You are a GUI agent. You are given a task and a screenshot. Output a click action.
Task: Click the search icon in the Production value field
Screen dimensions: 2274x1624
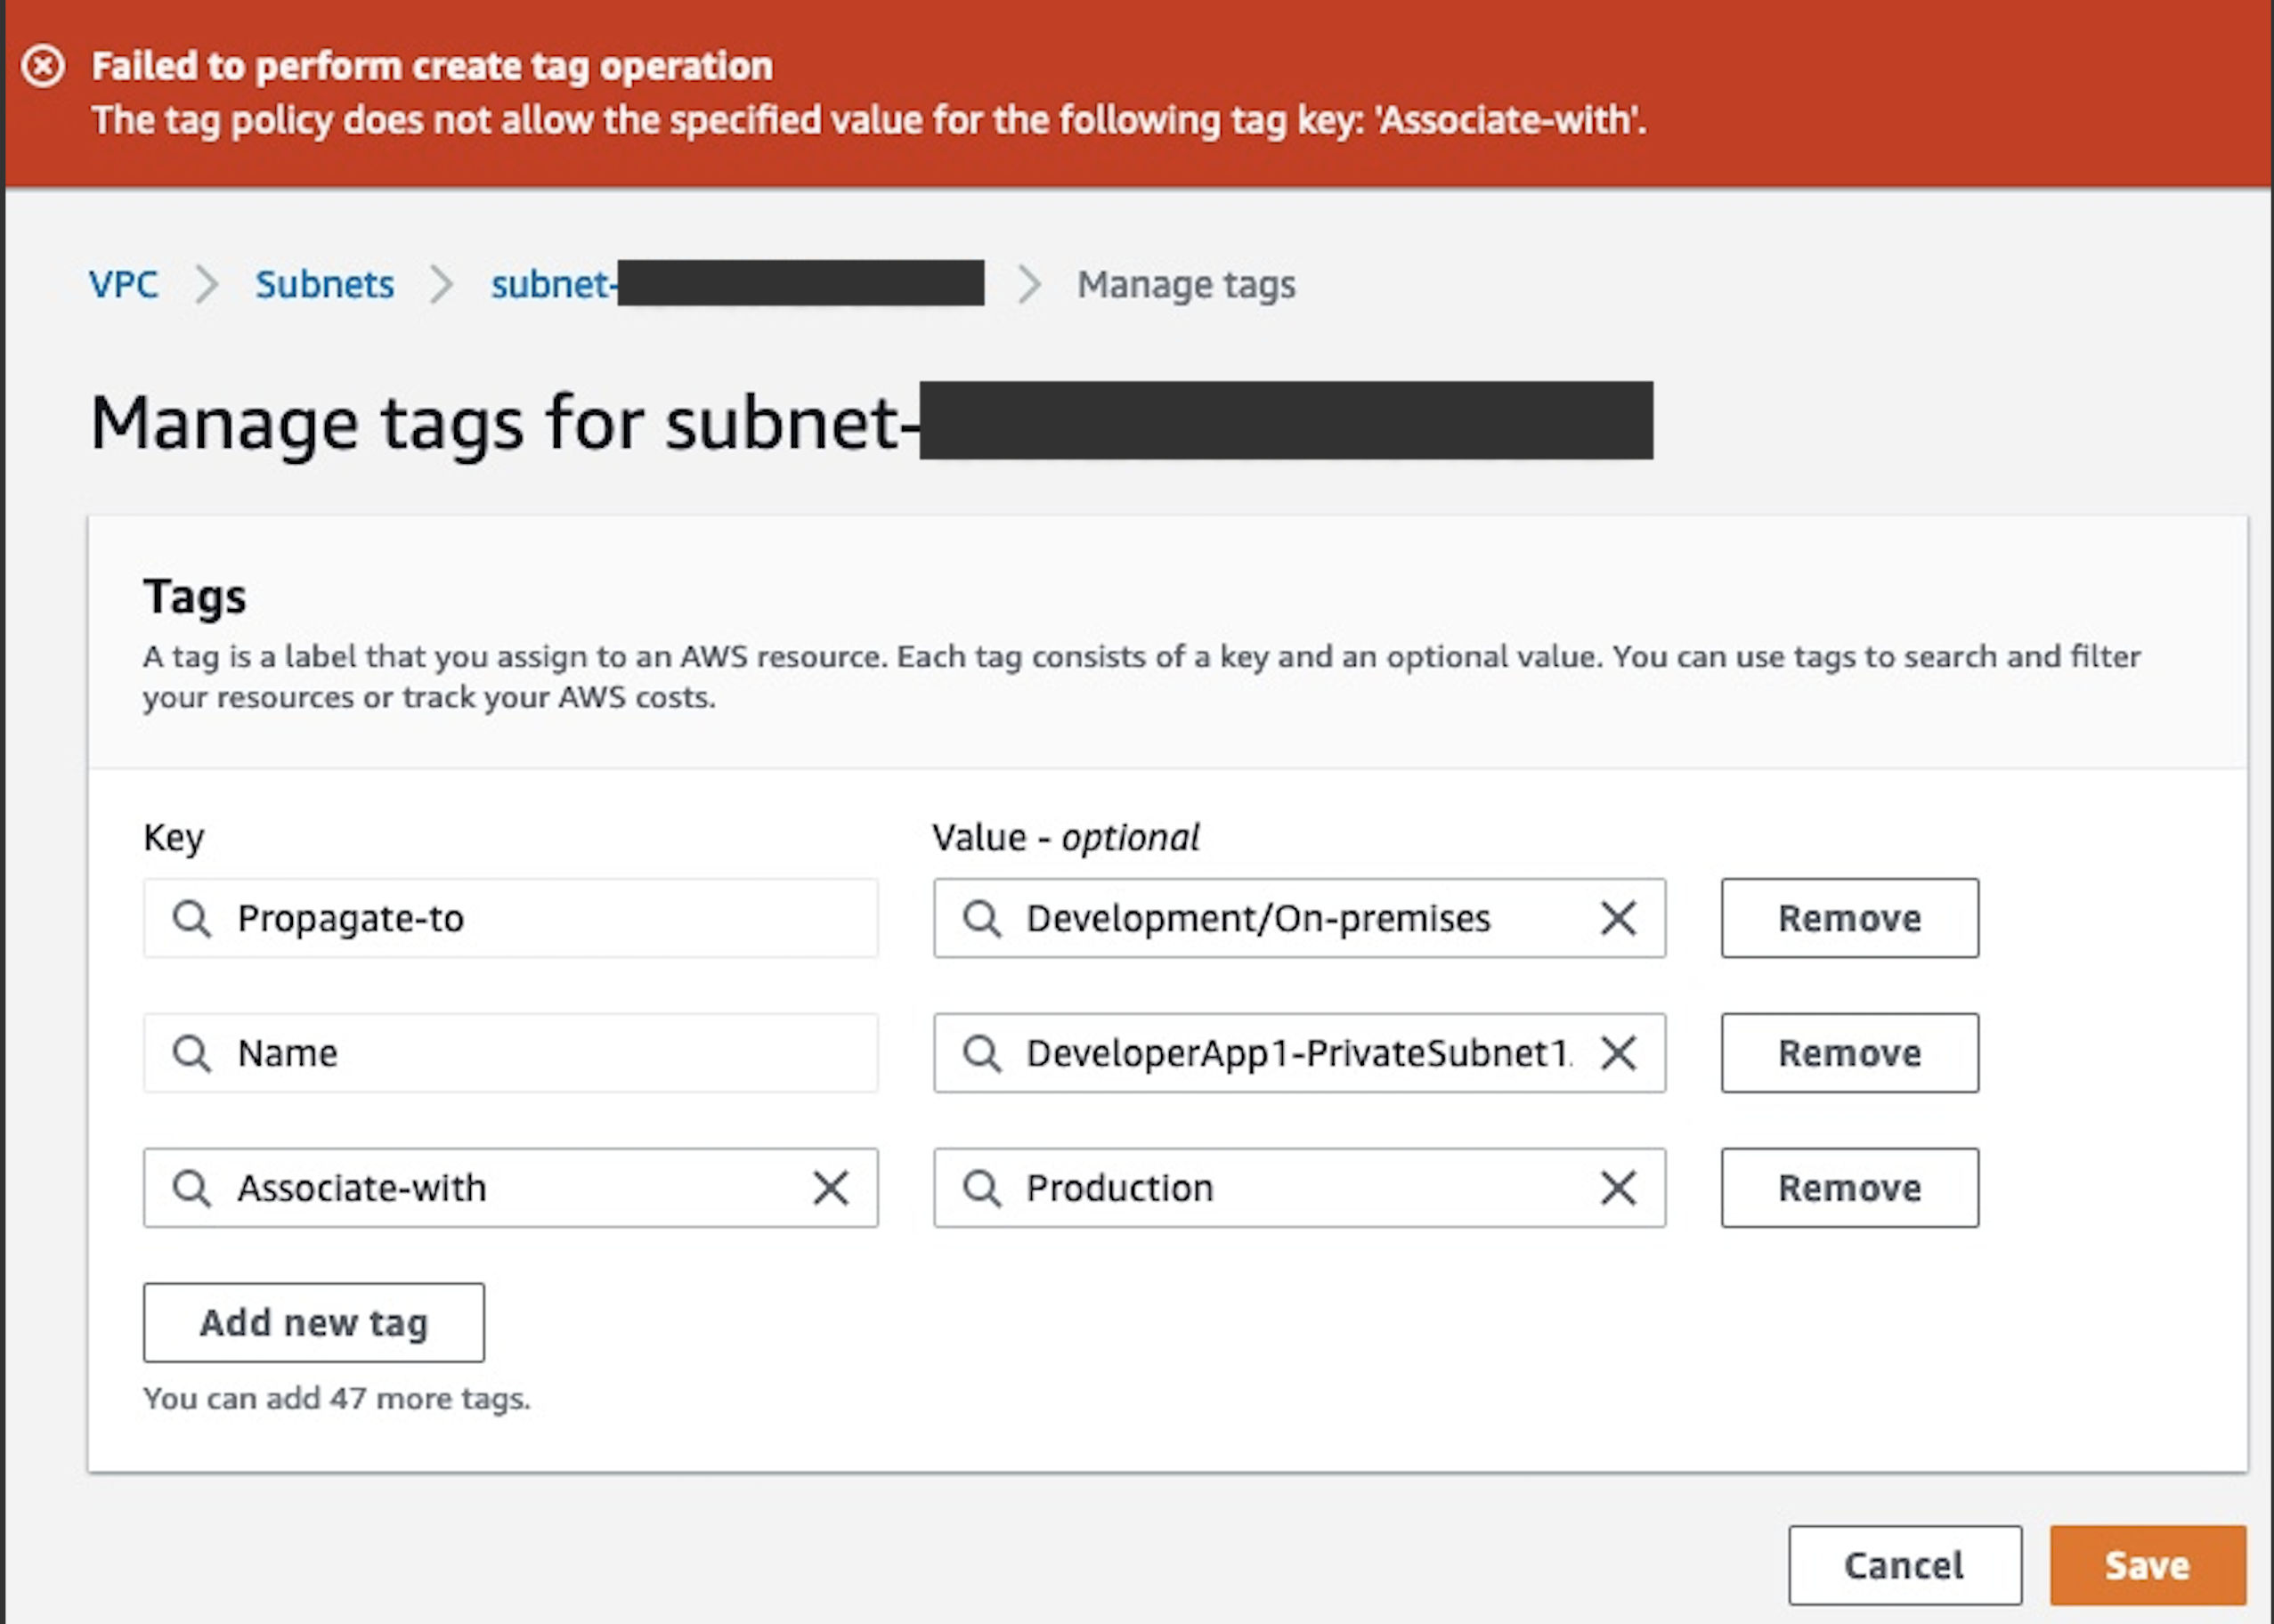pos(983,1188)
